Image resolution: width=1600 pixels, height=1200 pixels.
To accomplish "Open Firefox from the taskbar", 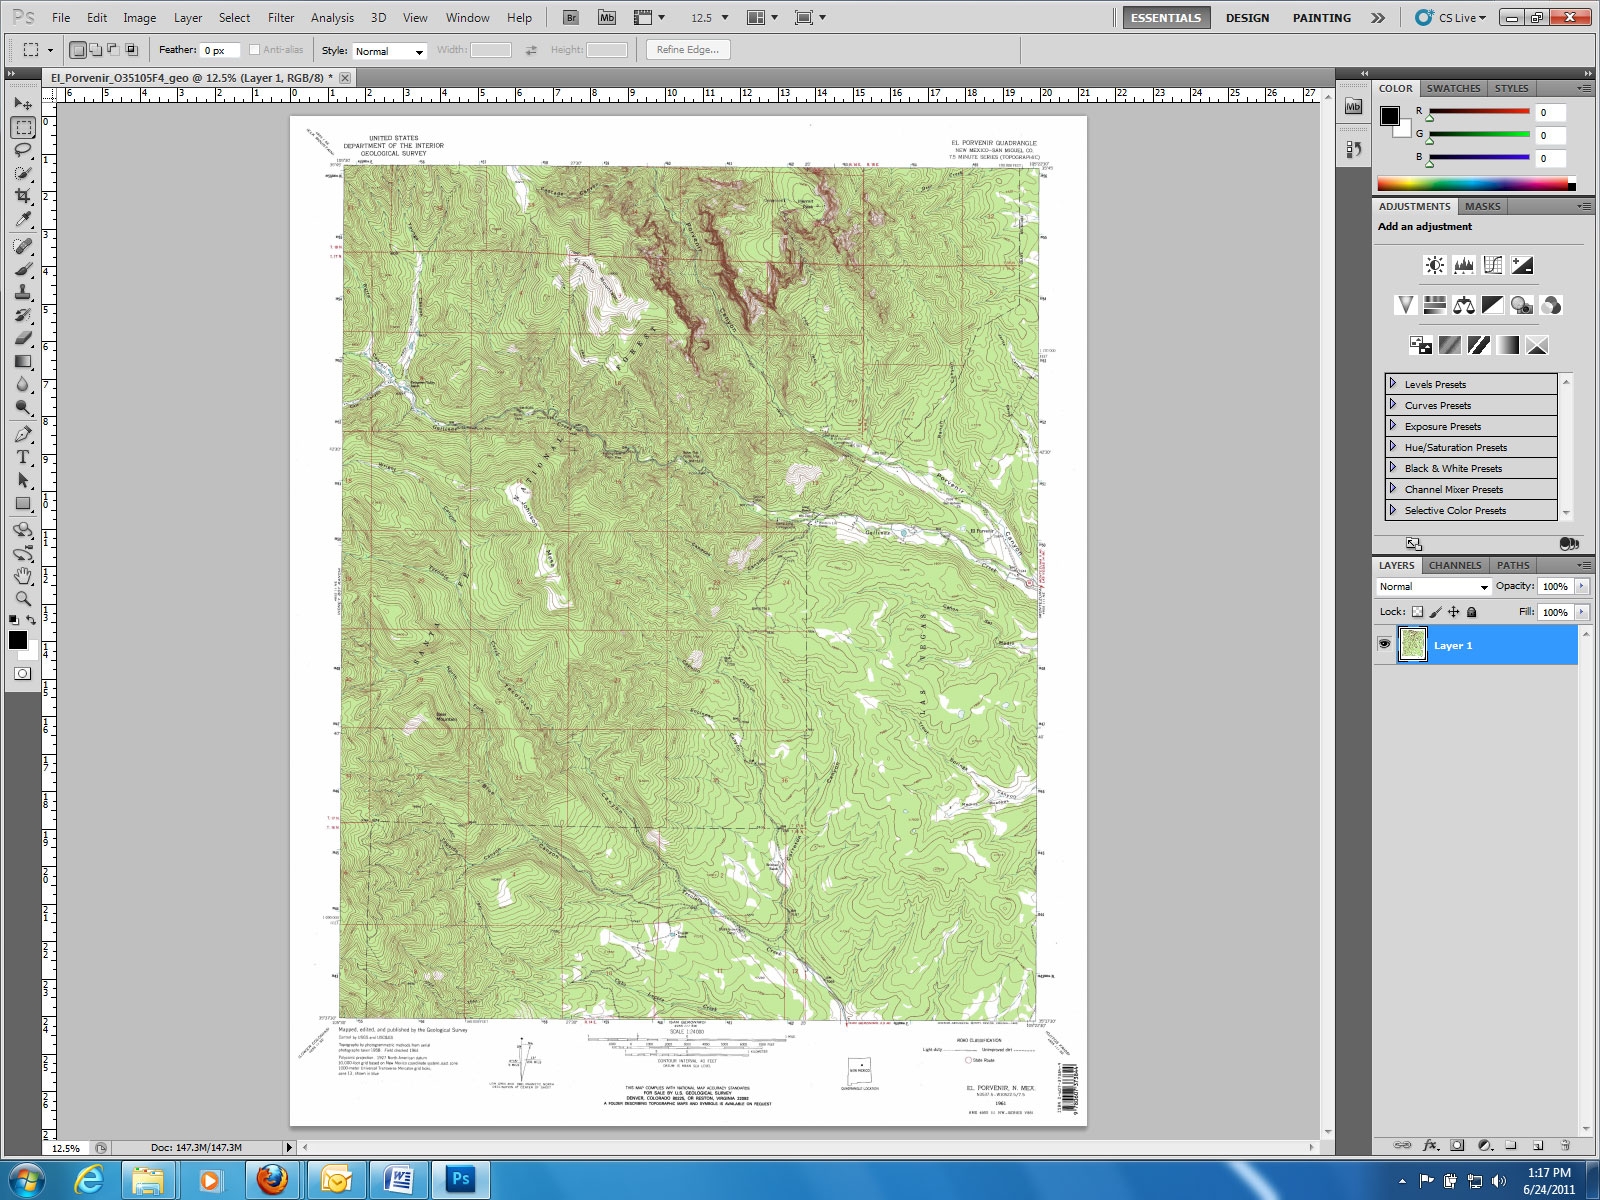I will tap(272, 1180).
